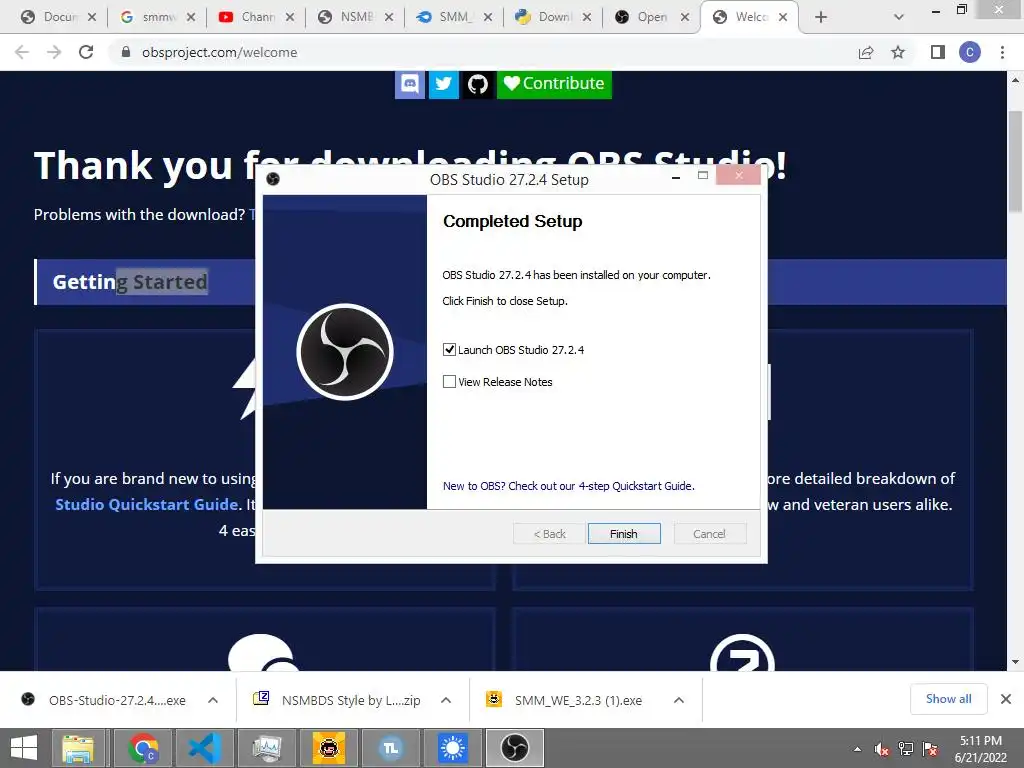
Task: Bookmark this page with star icon
Action: 898,52
